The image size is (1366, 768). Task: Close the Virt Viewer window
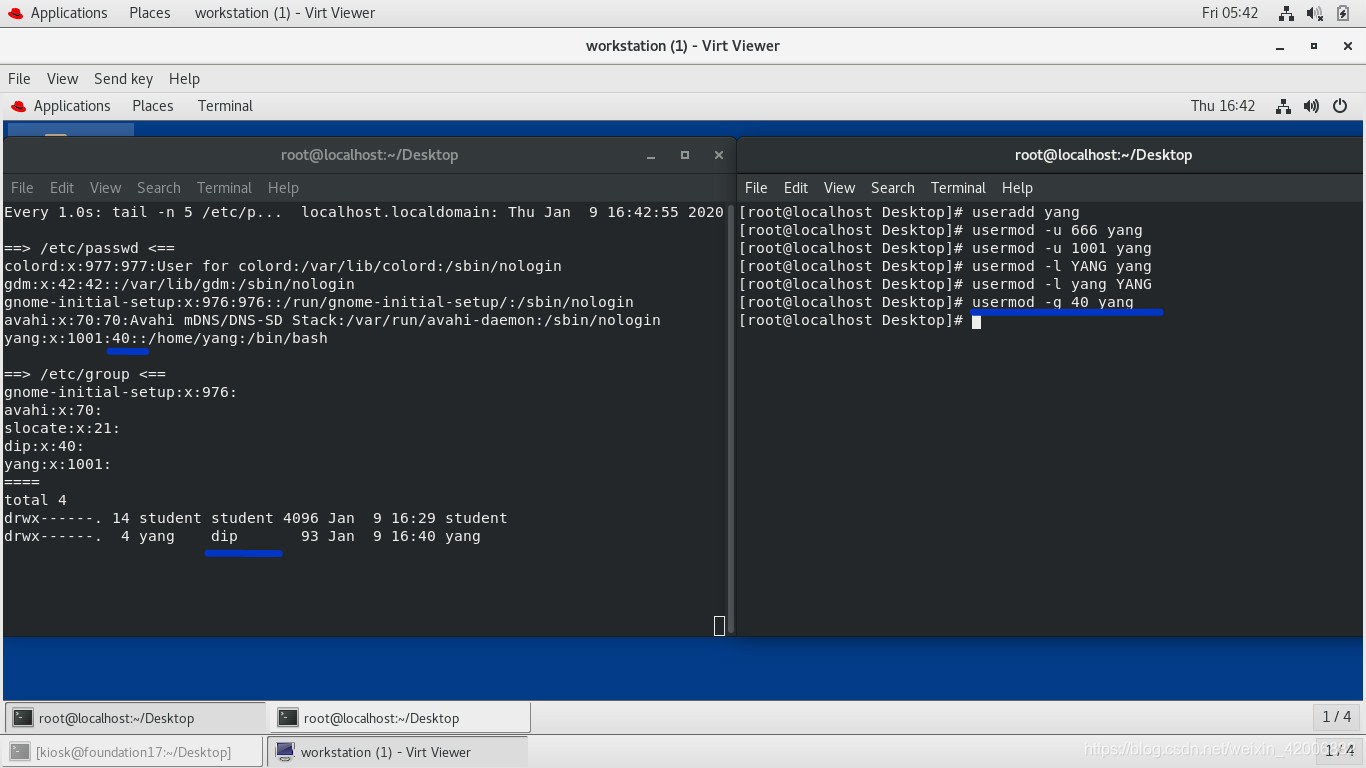tap(1347, 46)
